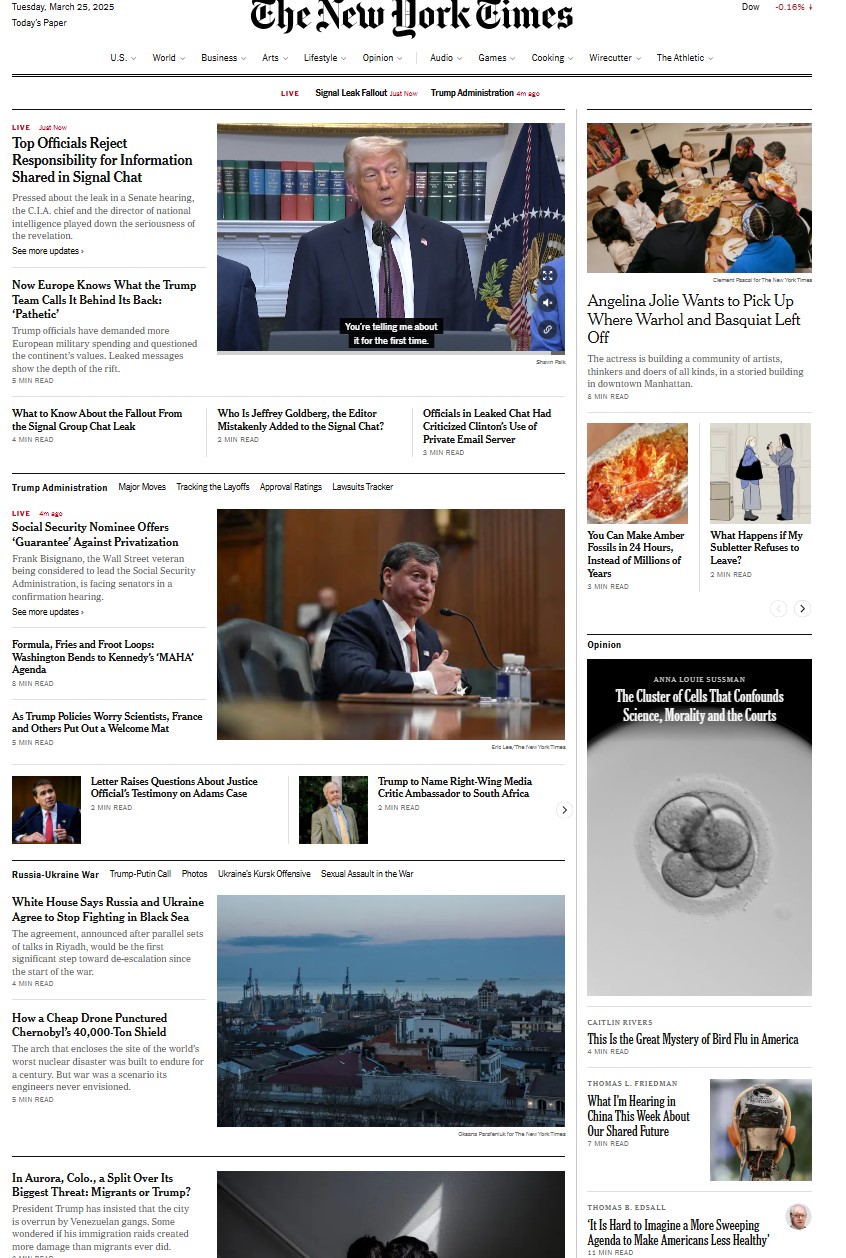846x1258 pixels.
Task: Go to previous slide in right-column carousel
Action: tap(778, 608)
